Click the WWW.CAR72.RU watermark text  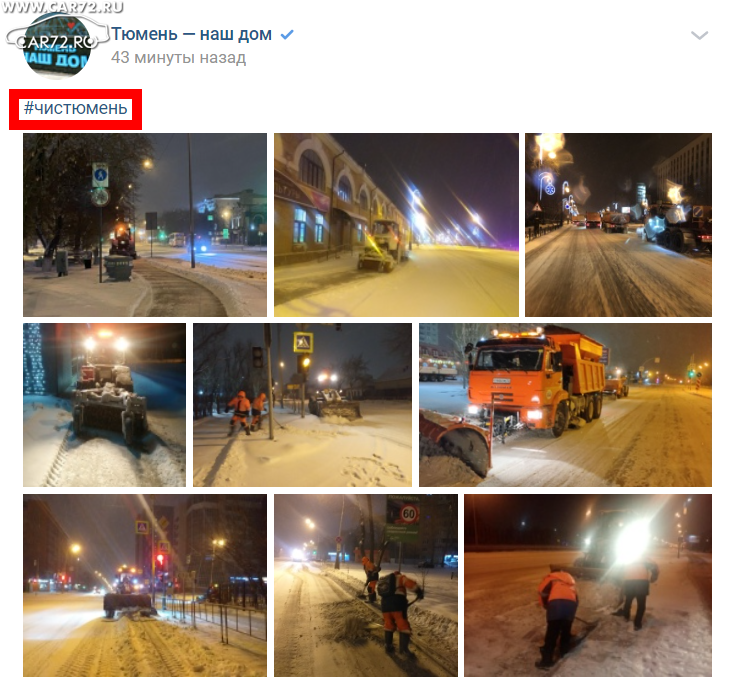tap(63, 7)
